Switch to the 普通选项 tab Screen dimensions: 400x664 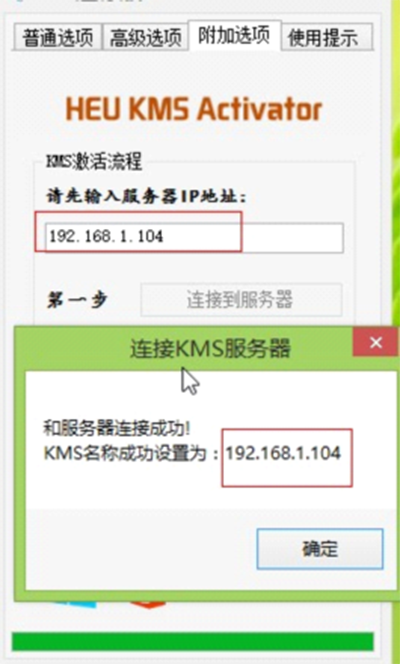coord(58,38)
